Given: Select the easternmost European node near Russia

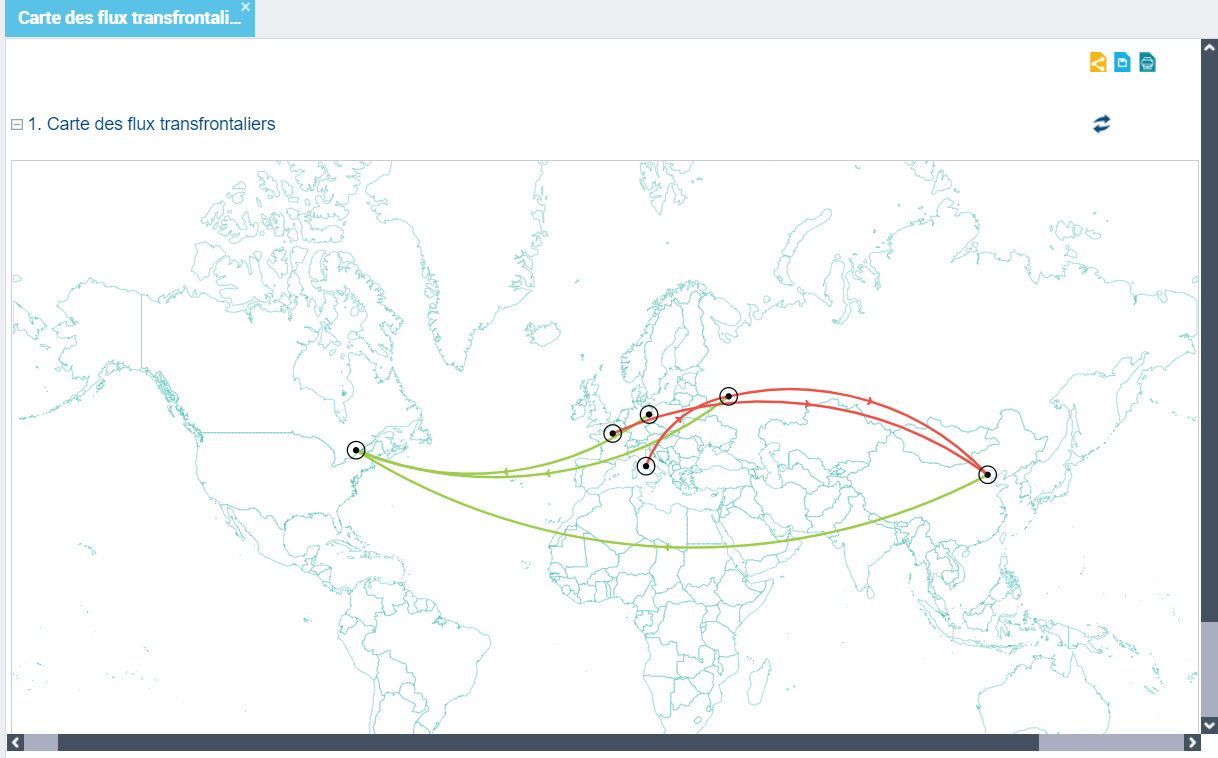Looking at the screenshot, I should [728, 396].
